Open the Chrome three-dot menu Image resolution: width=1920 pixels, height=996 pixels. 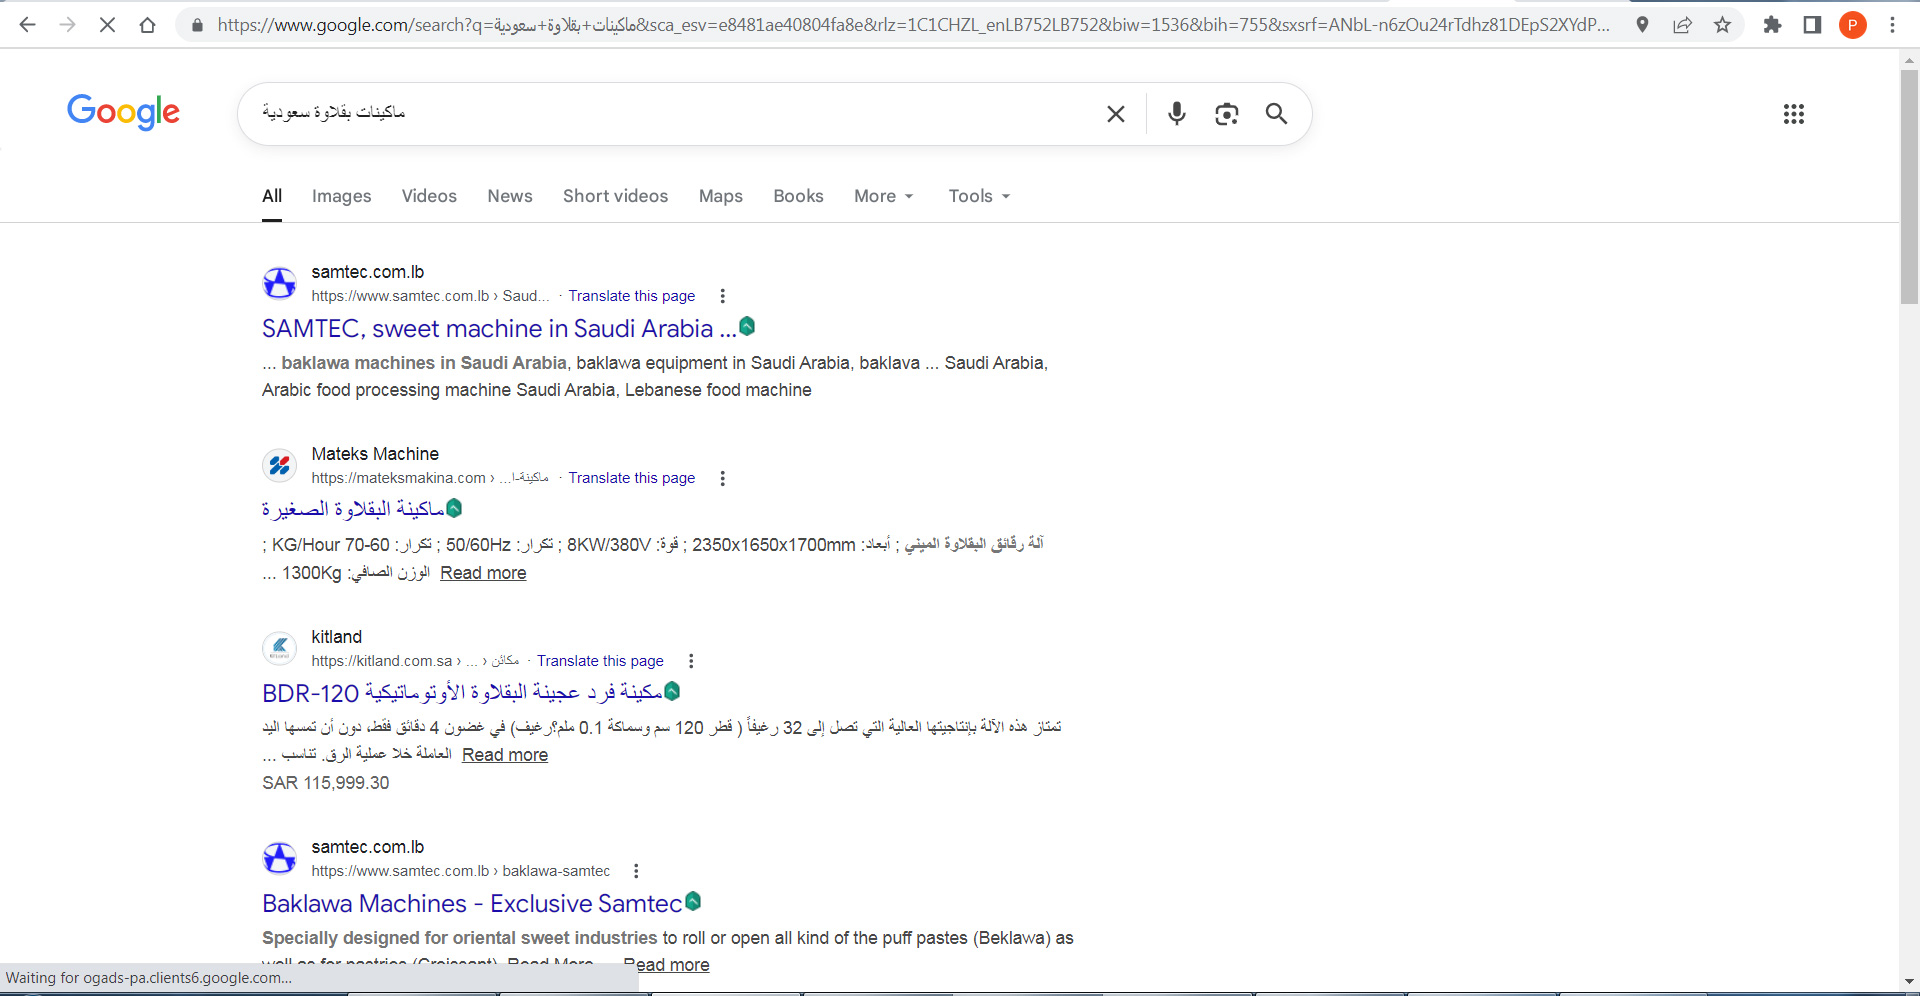pyautogui.click(x=1892, y=25)
